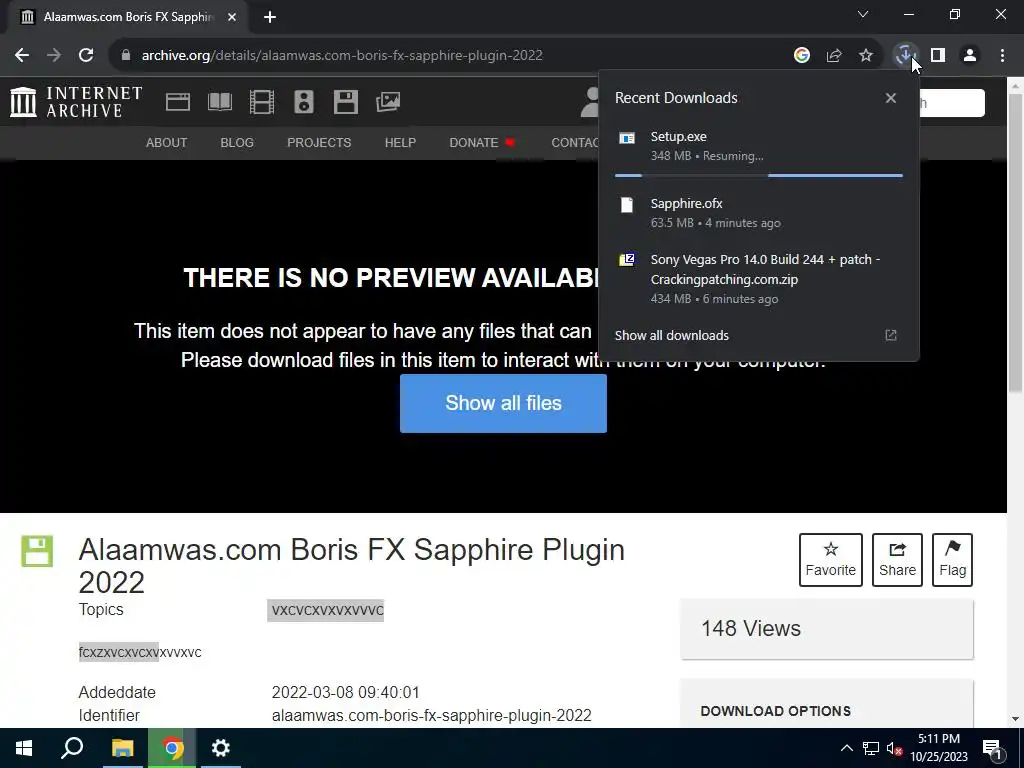The width and height of the screenshot is (1024, 768).
Task: Toggle the Chrome downloads icon
Action: [x=904, y=56]
